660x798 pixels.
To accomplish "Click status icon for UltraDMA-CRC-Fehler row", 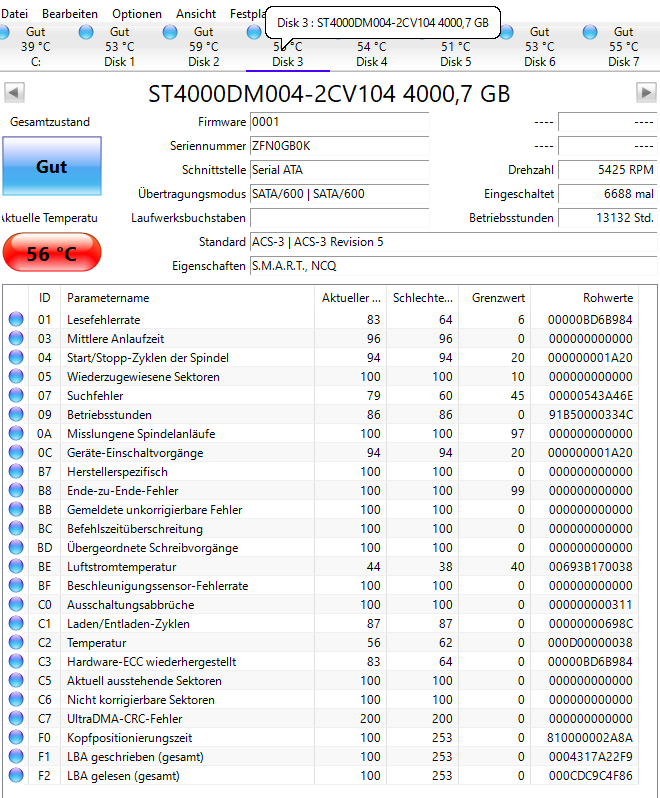I will click(16, 718).
